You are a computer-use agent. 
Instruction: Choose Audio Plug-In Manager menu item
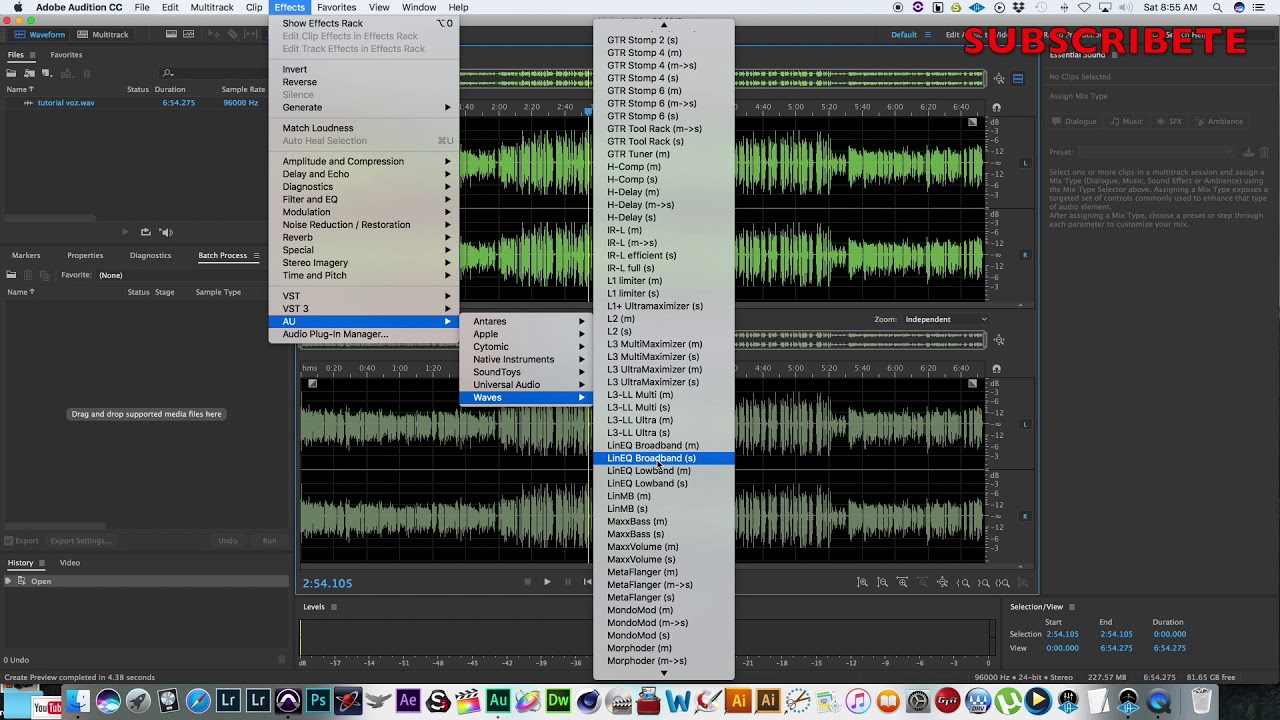(x=363, y=334)
